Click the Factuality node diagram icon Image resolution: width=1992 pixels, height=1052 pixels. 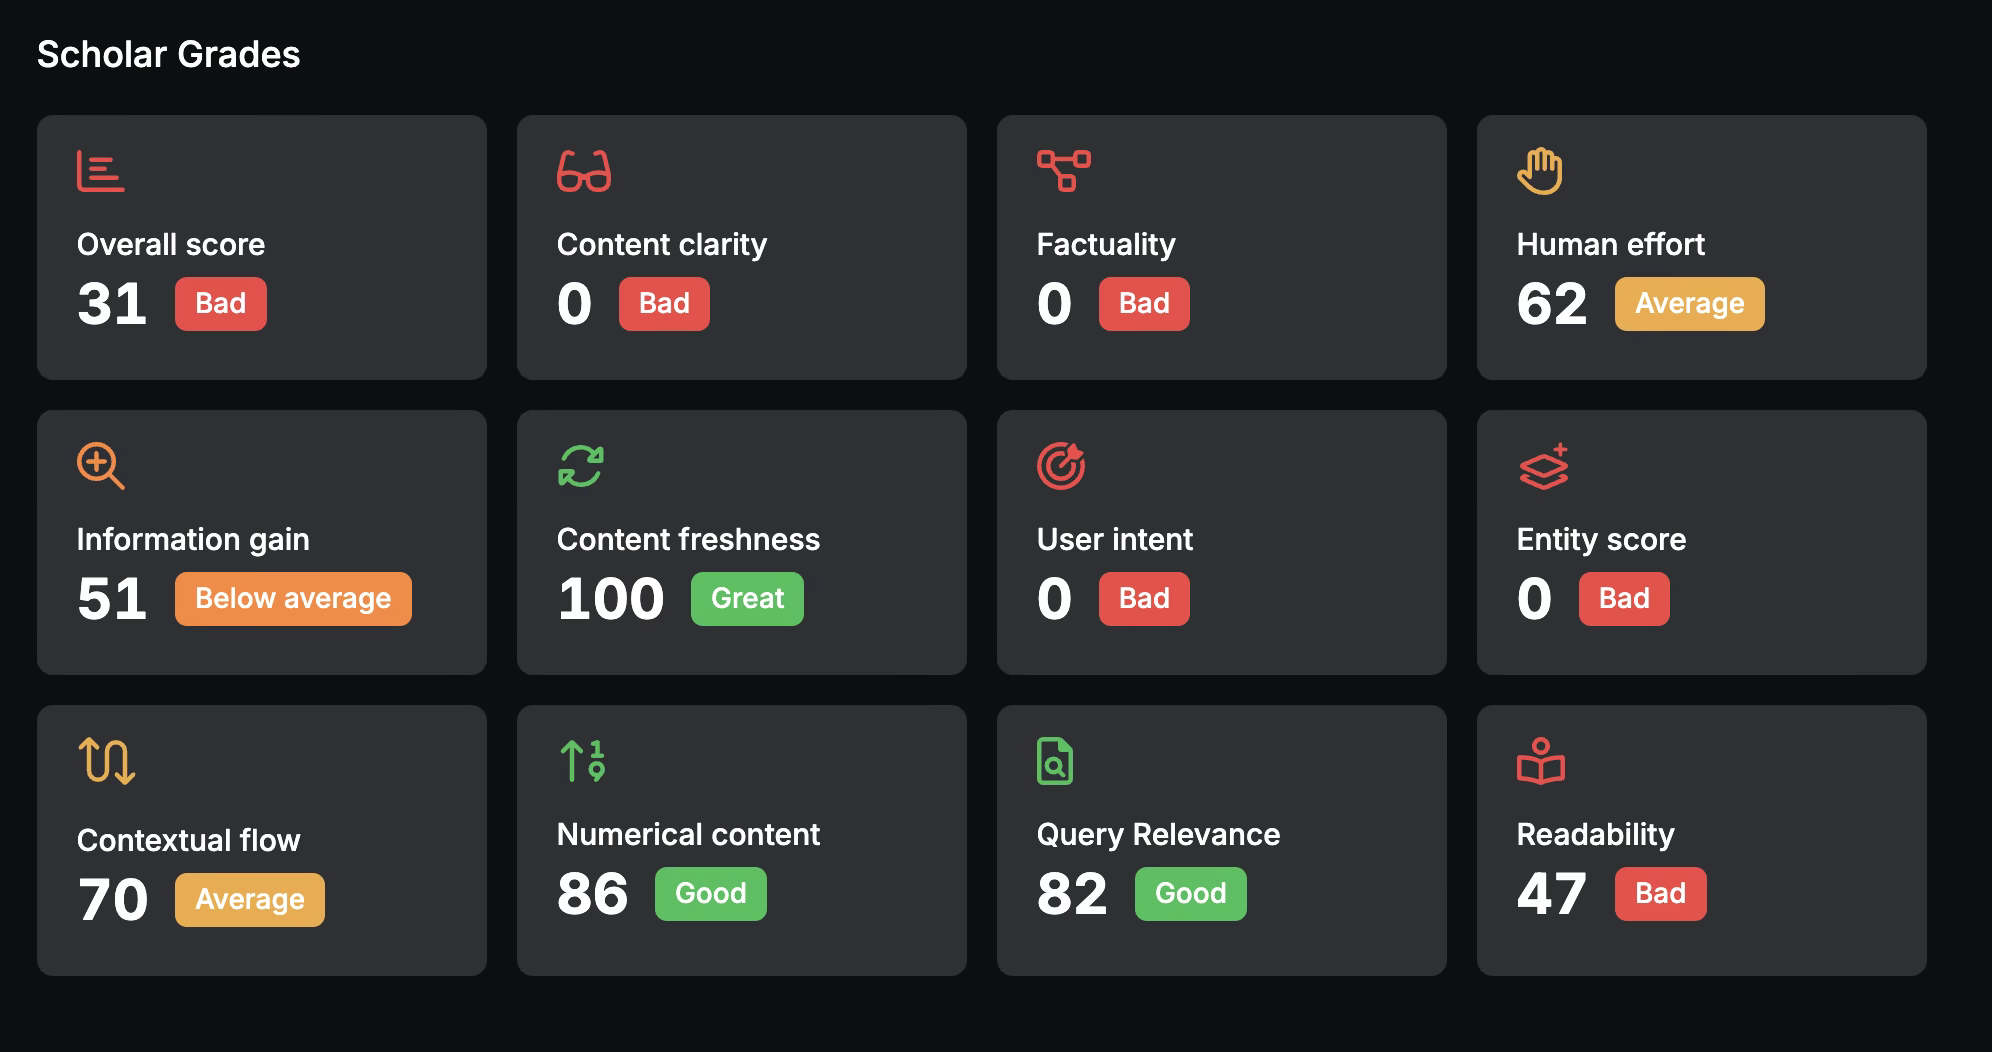click(x=1064, y=171)
